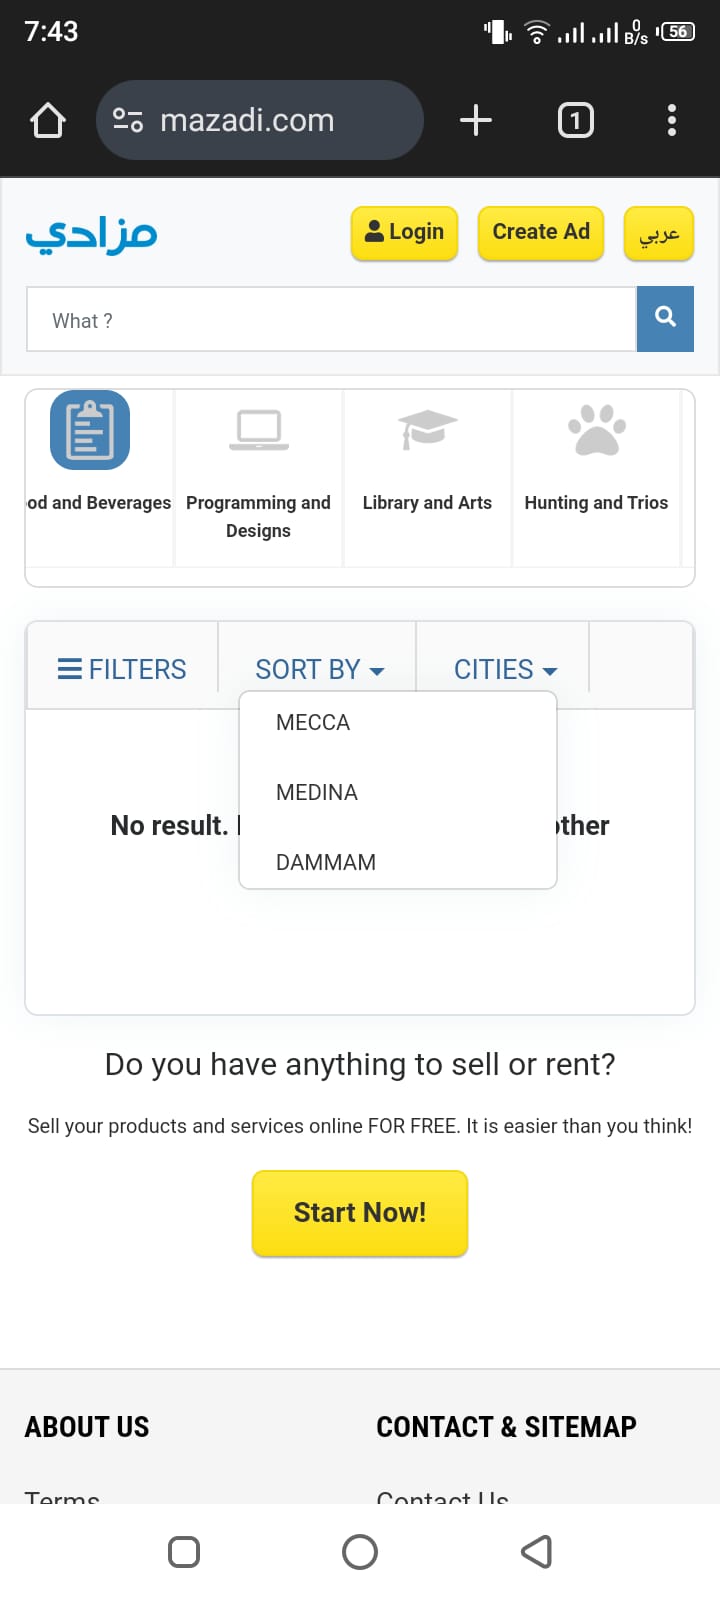Tap the Mazadi logo
Image resolution: width=720 pixels, height=1600 pixels.
(x=91, y=234)
